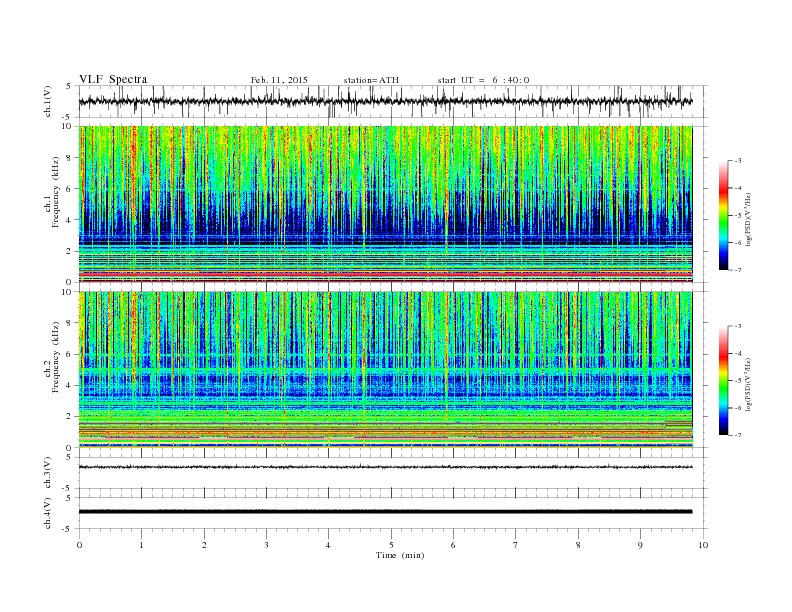Select the "ch.3(V)" axis label
The height and width of the screenshot is (612, 792).
click(48, 473)
